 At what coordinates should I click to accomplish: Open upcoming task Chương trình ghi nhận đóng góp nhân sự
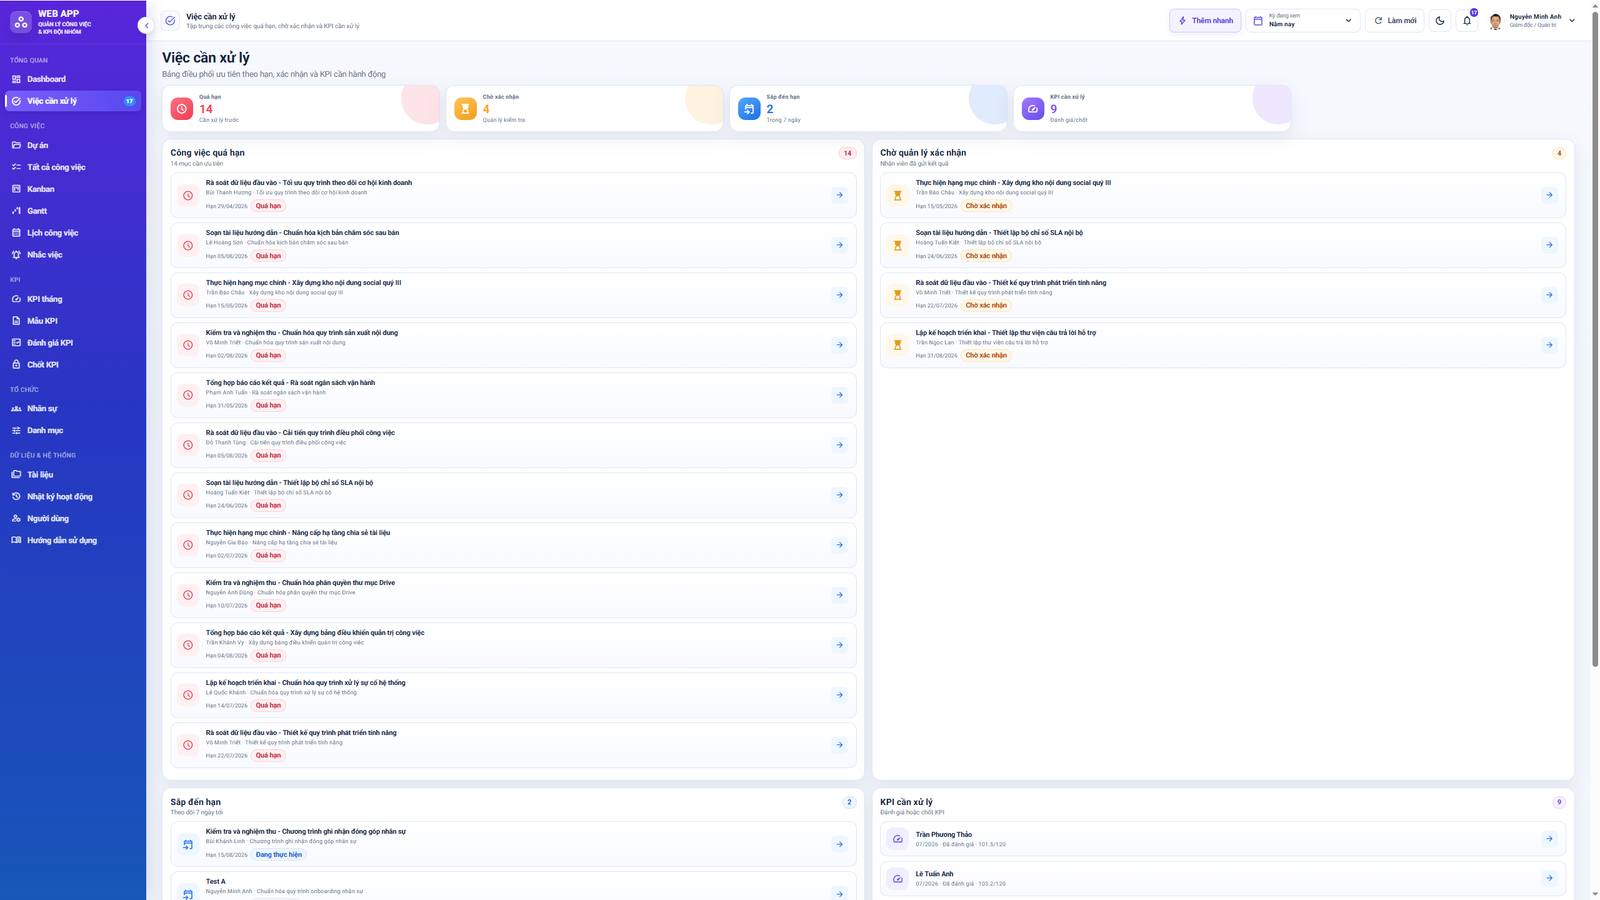[514, 844]
